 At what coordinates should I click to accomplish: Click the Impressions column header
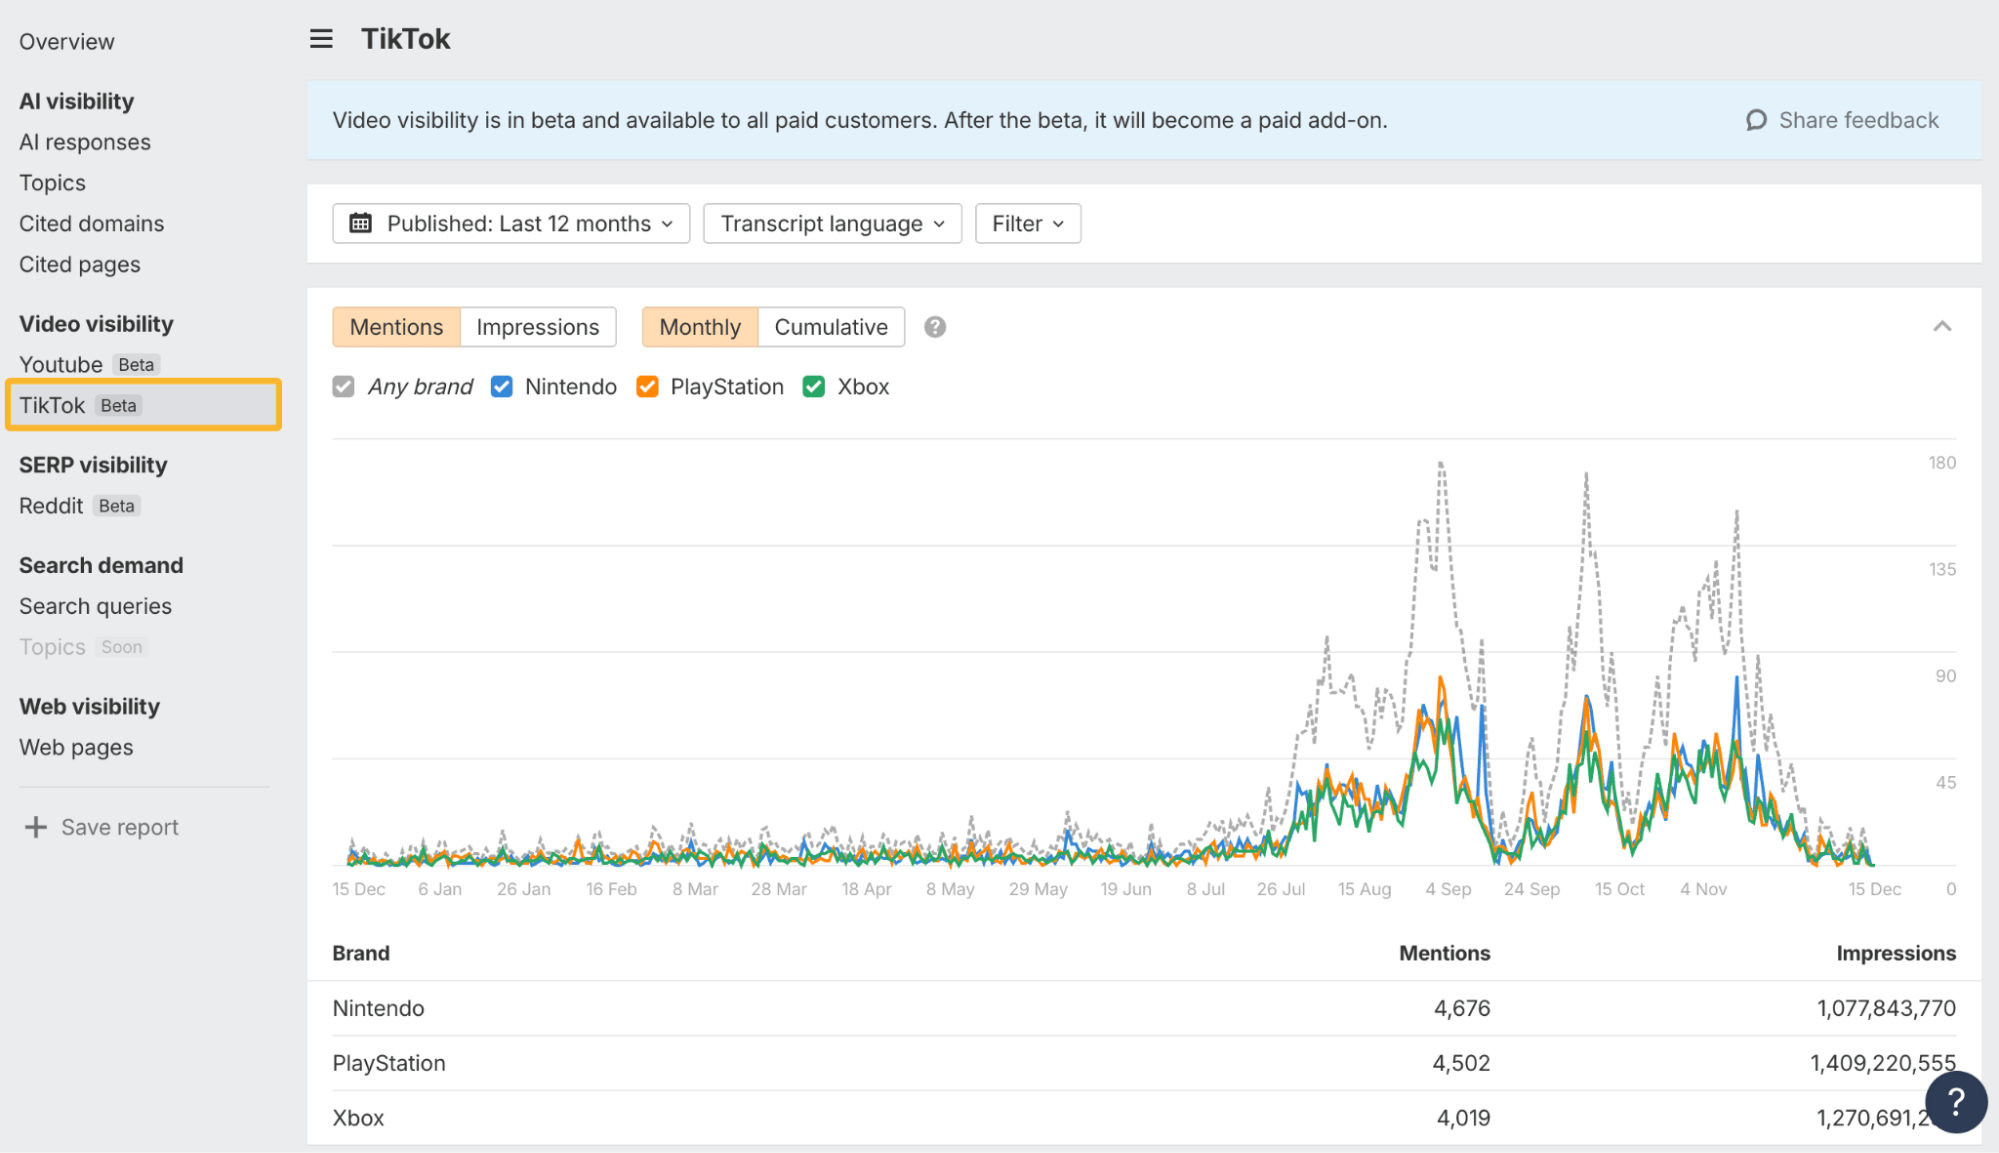click(1895, 953)
